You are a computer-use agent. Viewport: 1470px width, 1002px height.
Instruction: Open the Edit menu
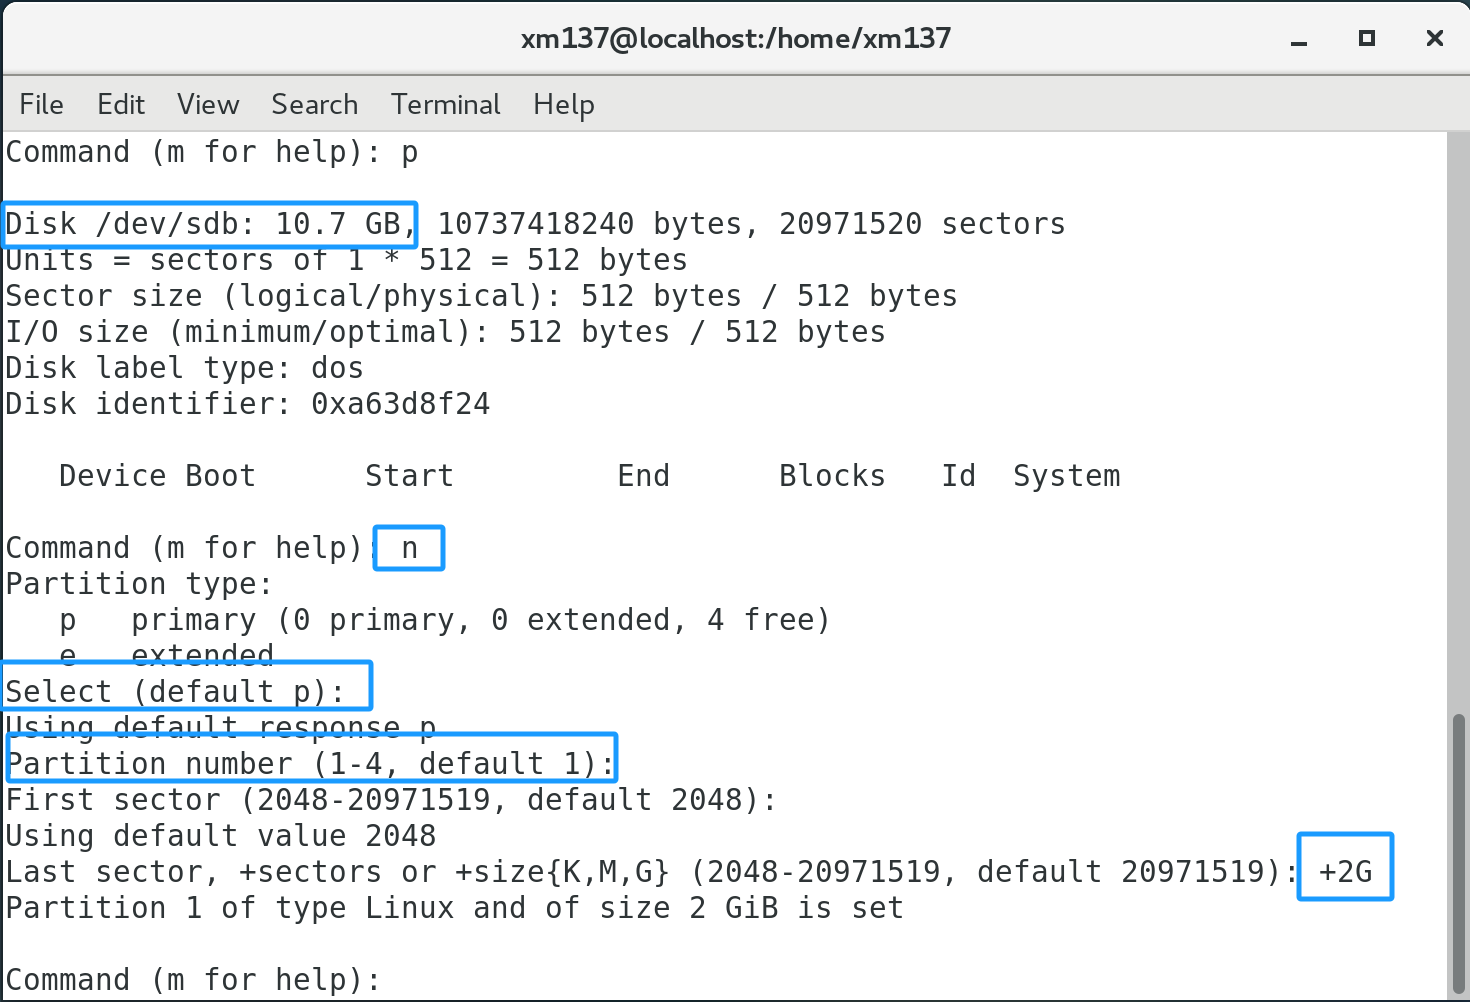(x=121, y=104)
